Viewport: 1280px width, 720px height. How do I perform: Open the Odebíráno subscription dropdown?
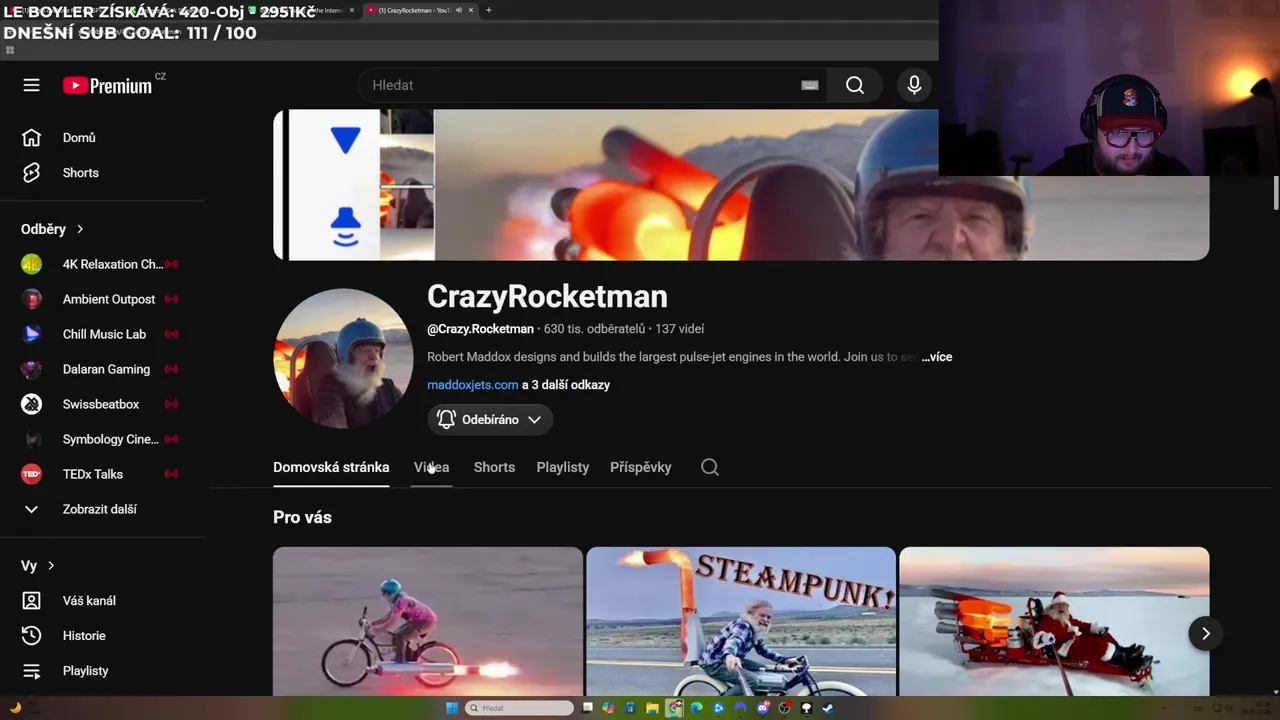(490, 420)
